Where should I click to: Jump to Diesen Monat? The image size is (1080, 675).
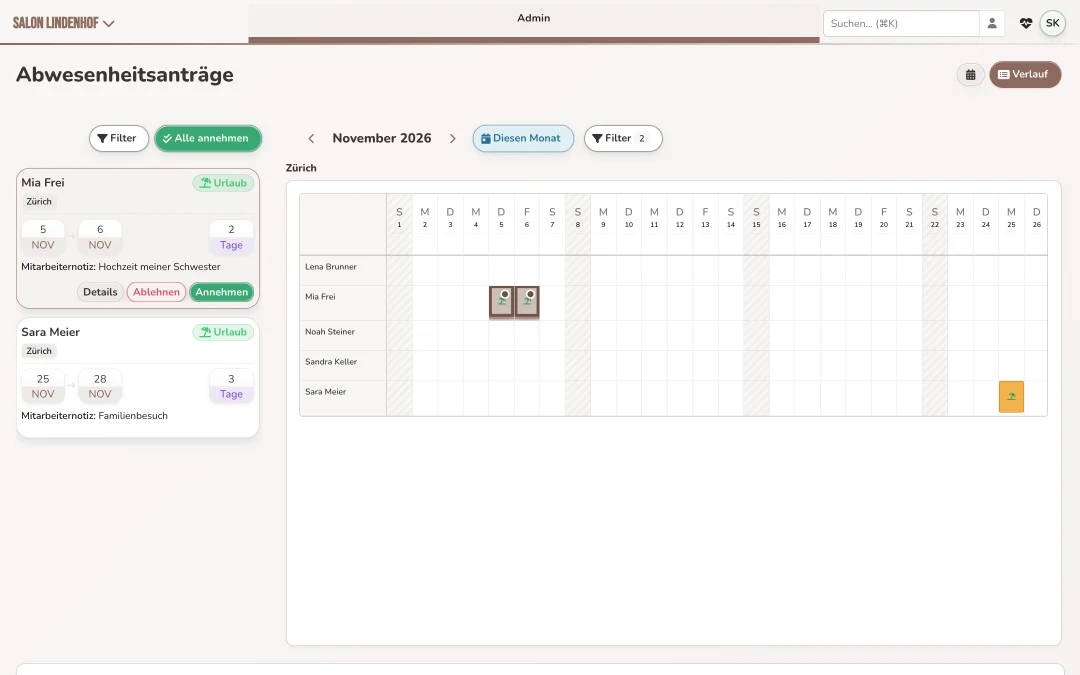click(523, 138)
